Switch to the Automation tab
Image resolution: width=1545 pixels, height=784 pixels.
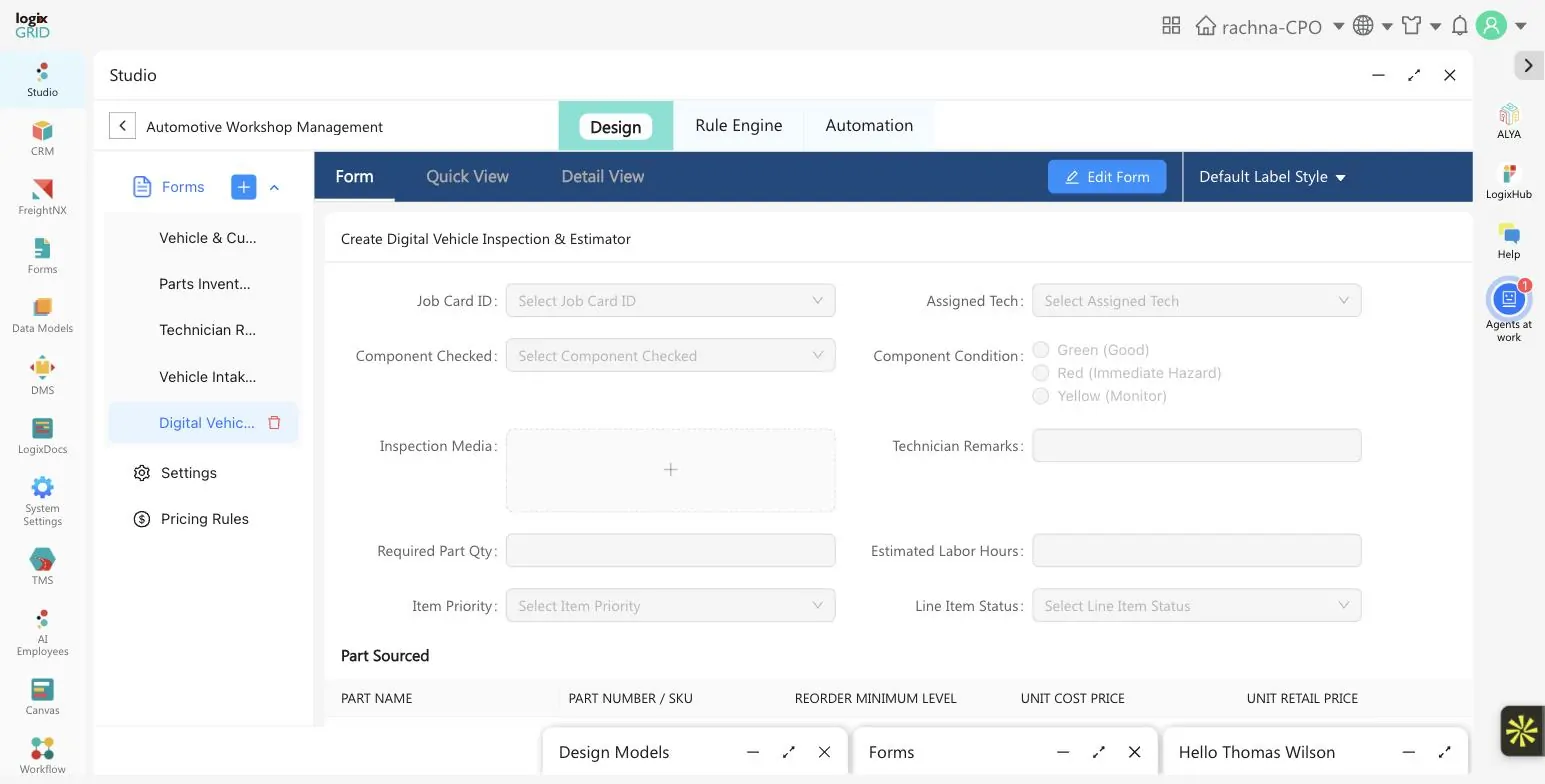(x=868, y=125)
